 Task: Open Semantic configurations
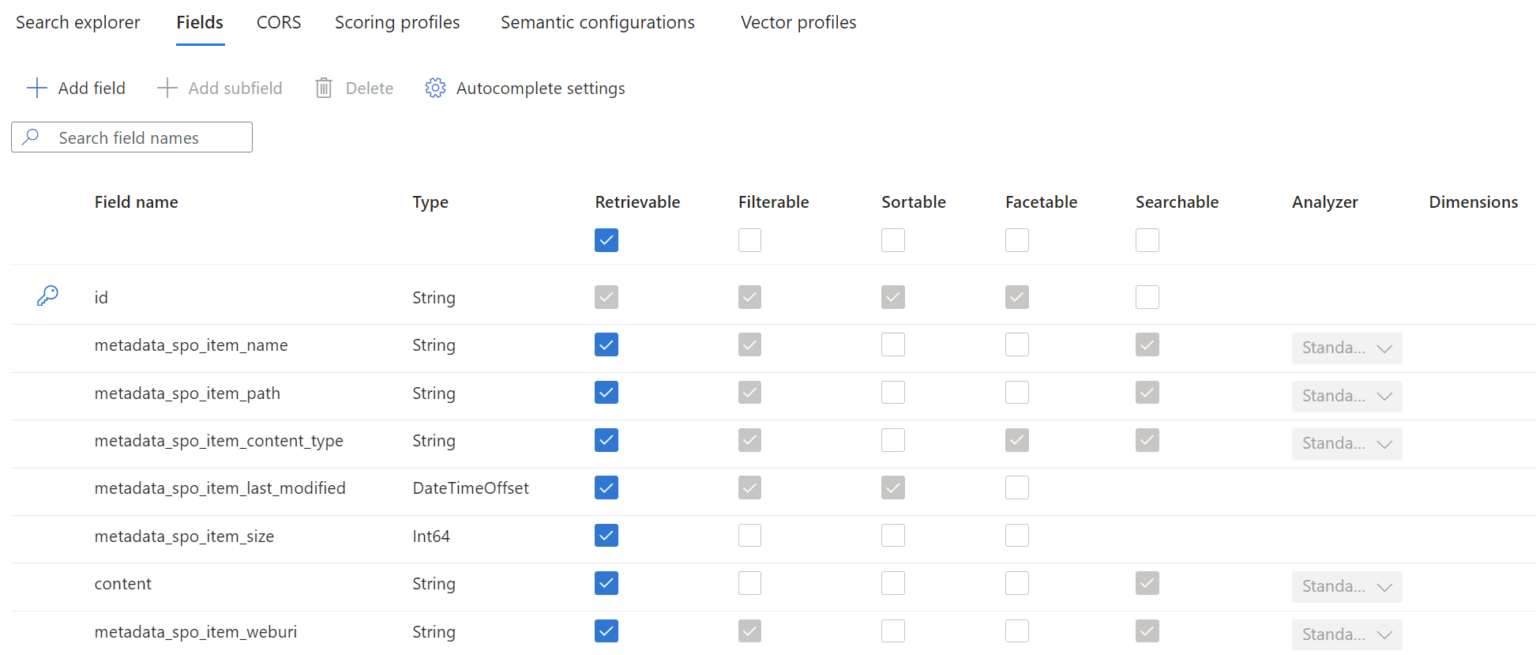click(597, 22)
